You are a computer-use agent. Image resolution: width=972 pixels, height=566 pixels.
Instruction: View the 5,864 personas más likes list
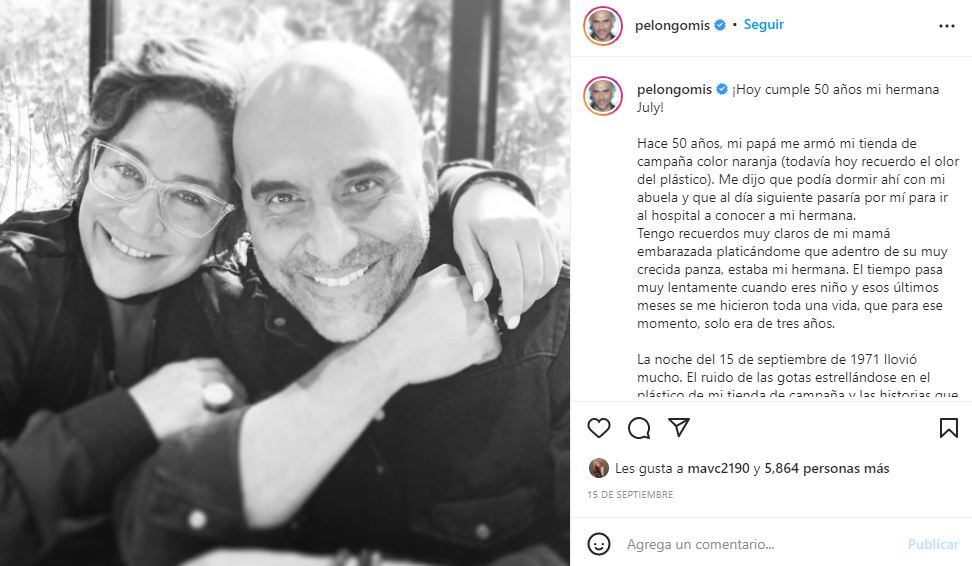click(x=827, y=469)
